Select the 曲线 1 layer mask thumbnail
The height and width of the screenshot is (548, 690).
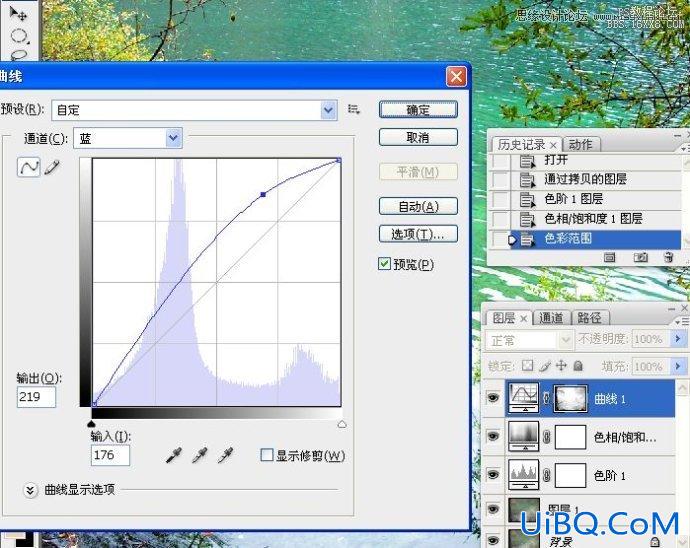(x=571, y=398)
